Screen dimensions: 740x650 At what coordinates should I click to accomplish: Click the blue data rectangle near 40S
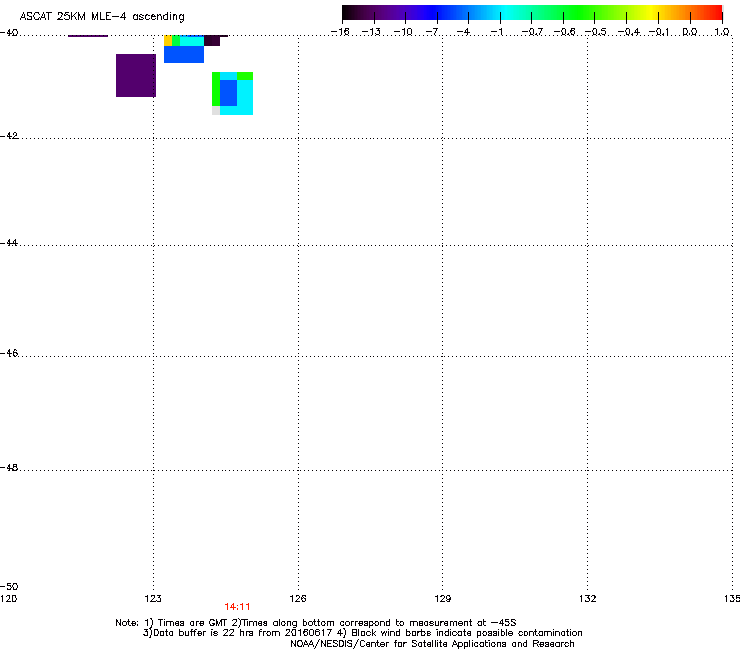coord(184,54)
